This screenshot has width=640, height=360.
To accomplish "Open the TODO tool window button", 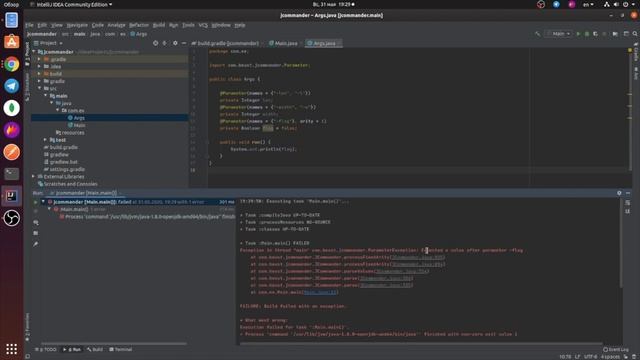I will [x=46, y=349].
